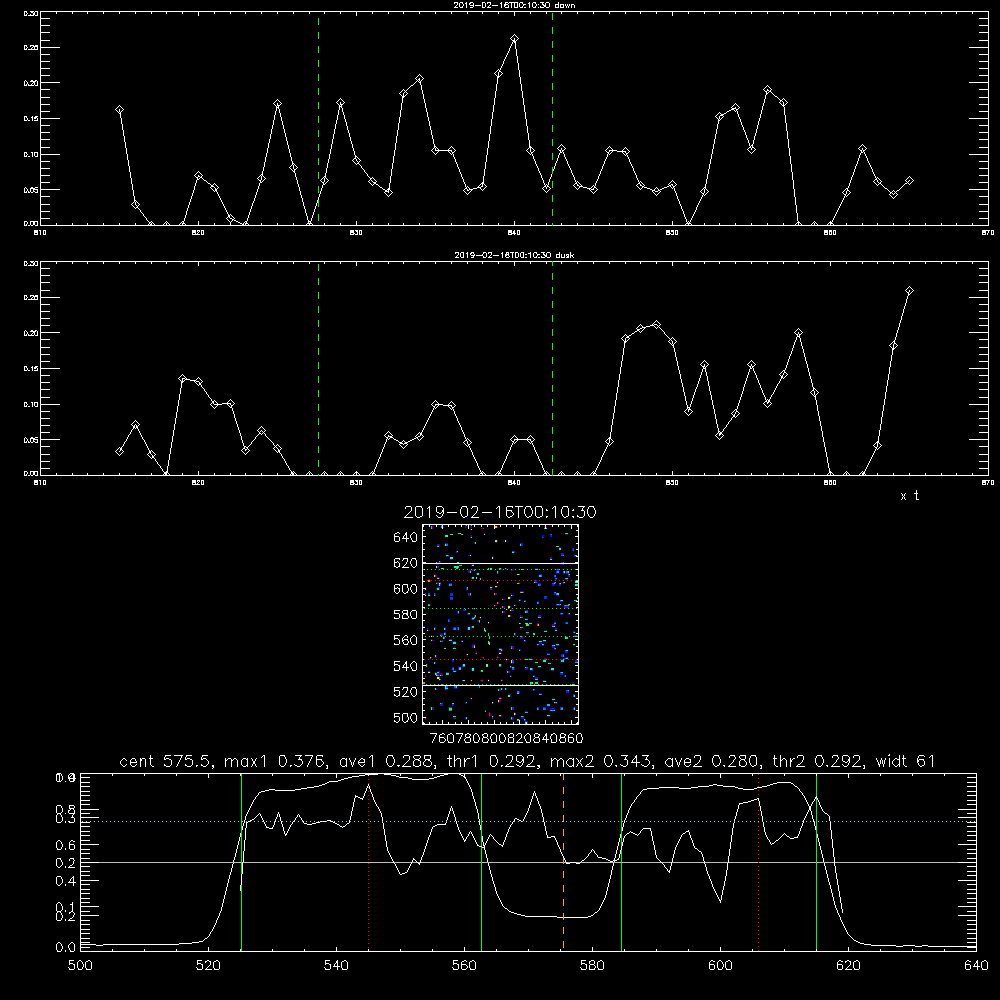This screenshot has height=1000, width=1000.
Task: Click the 560 label on bottom profile x-axis
Action: pyautogui.click(x=464, y=966)
